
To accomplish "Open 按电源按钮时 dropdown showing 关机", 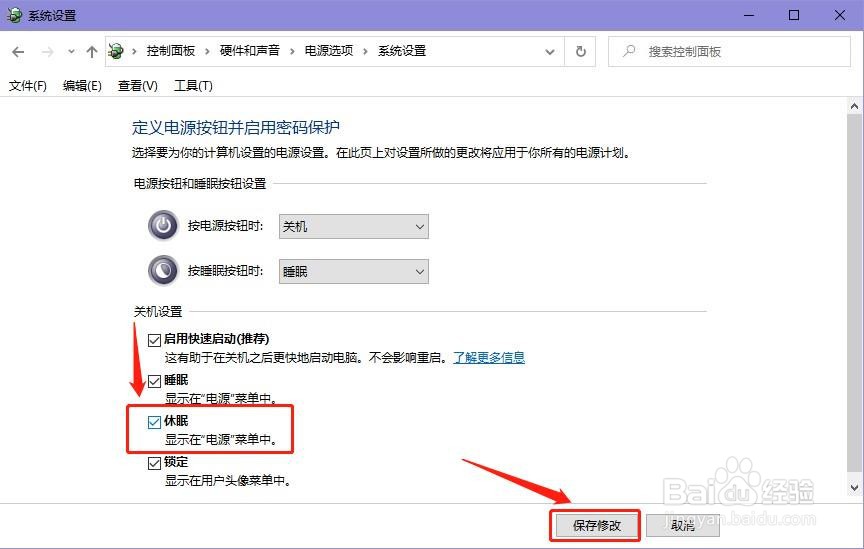I will pyautogui.click(x=354, y=227).
